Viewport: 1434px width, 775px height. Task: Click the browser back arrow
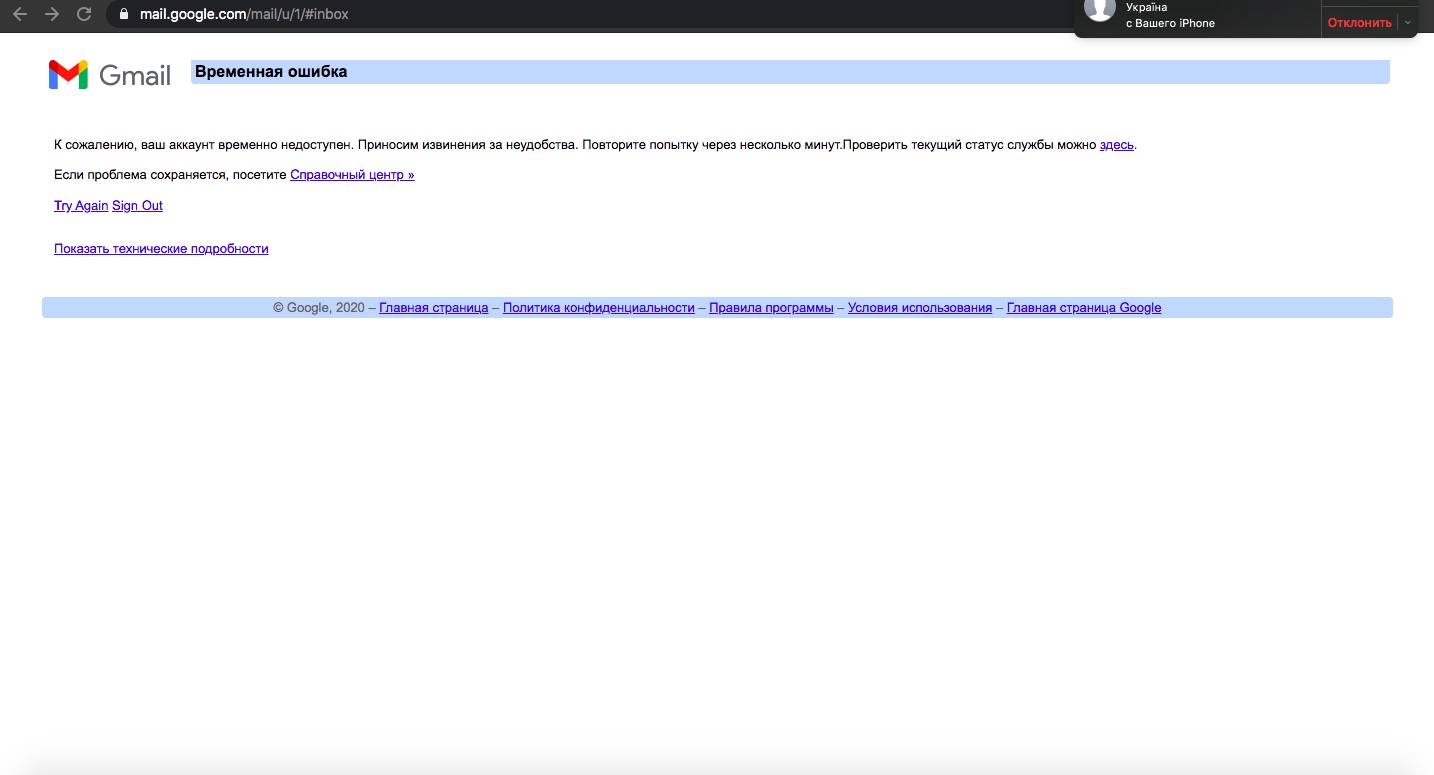(20, 14)
